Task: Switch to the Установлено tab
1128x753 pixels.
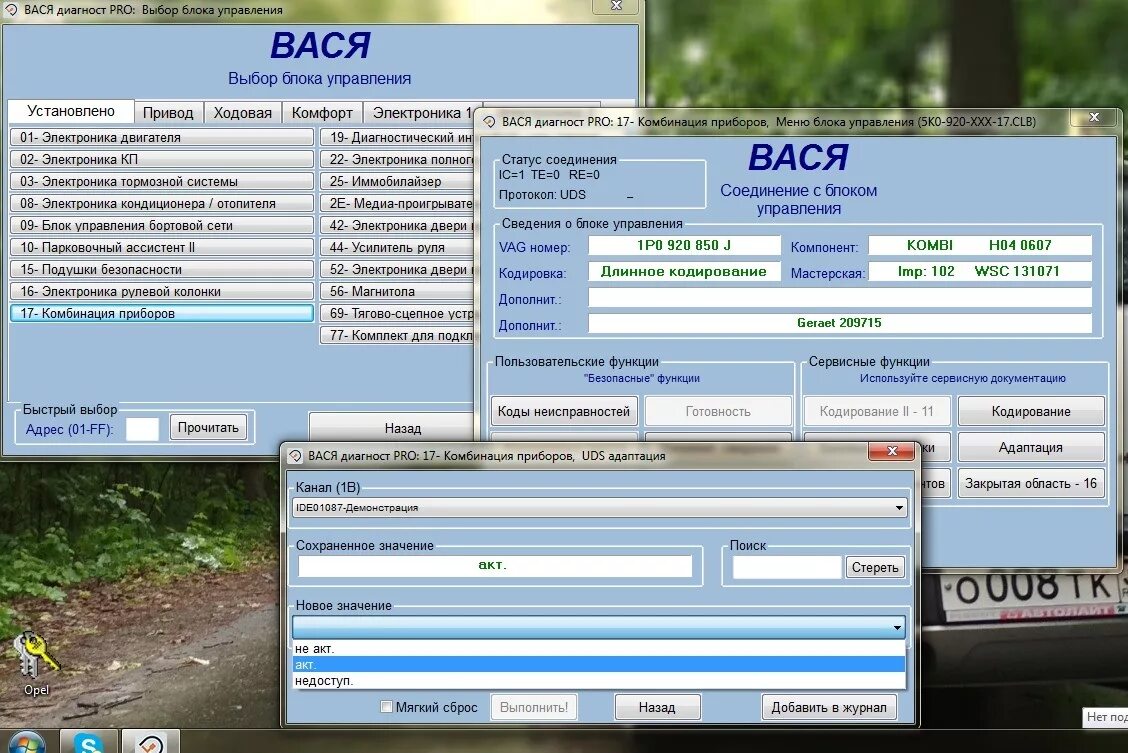Action: (x=70, y=111)
